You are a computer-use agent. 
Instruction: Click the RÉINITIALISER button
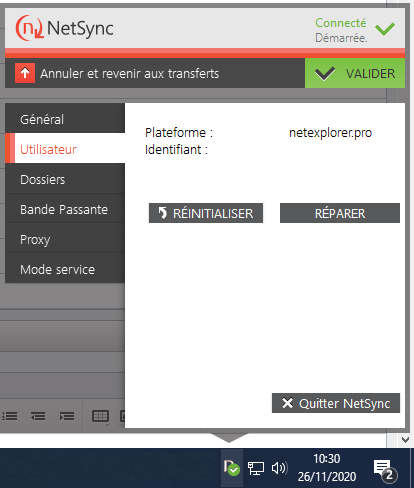click(206, 213)
